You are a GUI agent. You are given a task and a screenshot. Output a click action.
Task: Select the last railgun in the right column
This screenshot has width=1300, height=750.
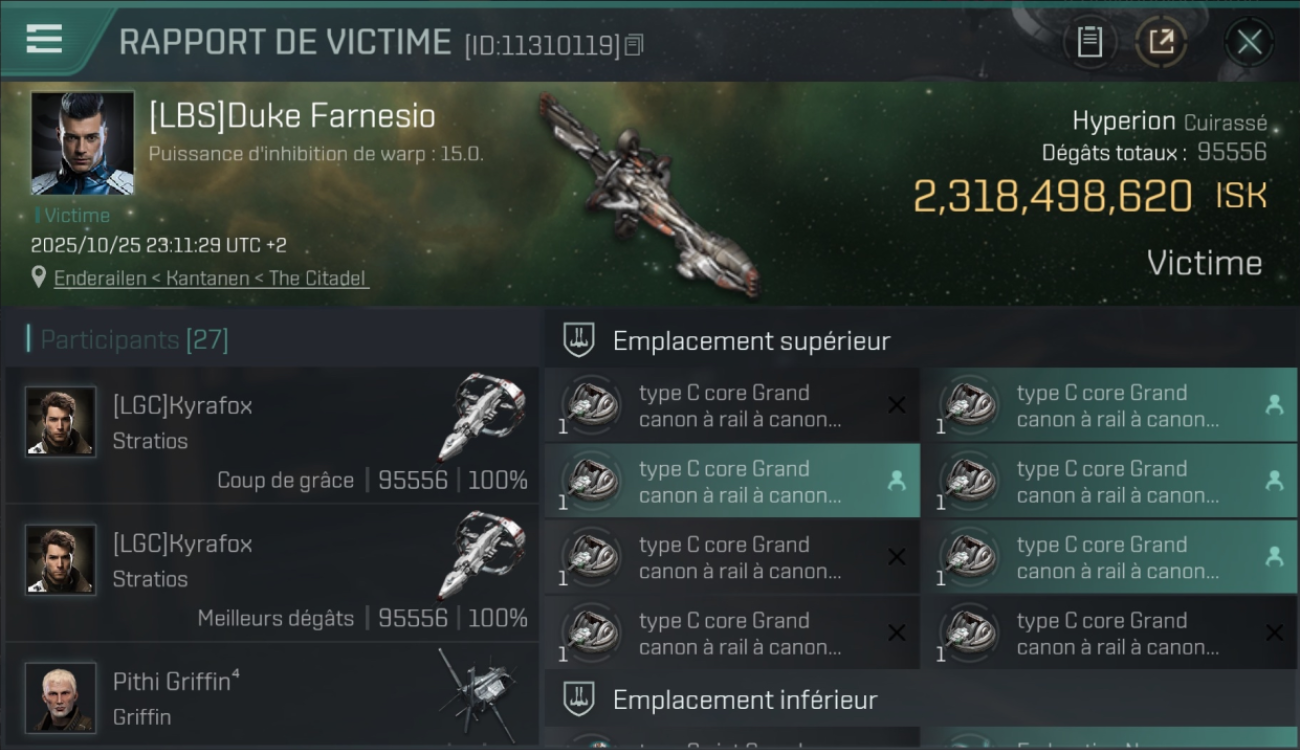point(1109,633)
